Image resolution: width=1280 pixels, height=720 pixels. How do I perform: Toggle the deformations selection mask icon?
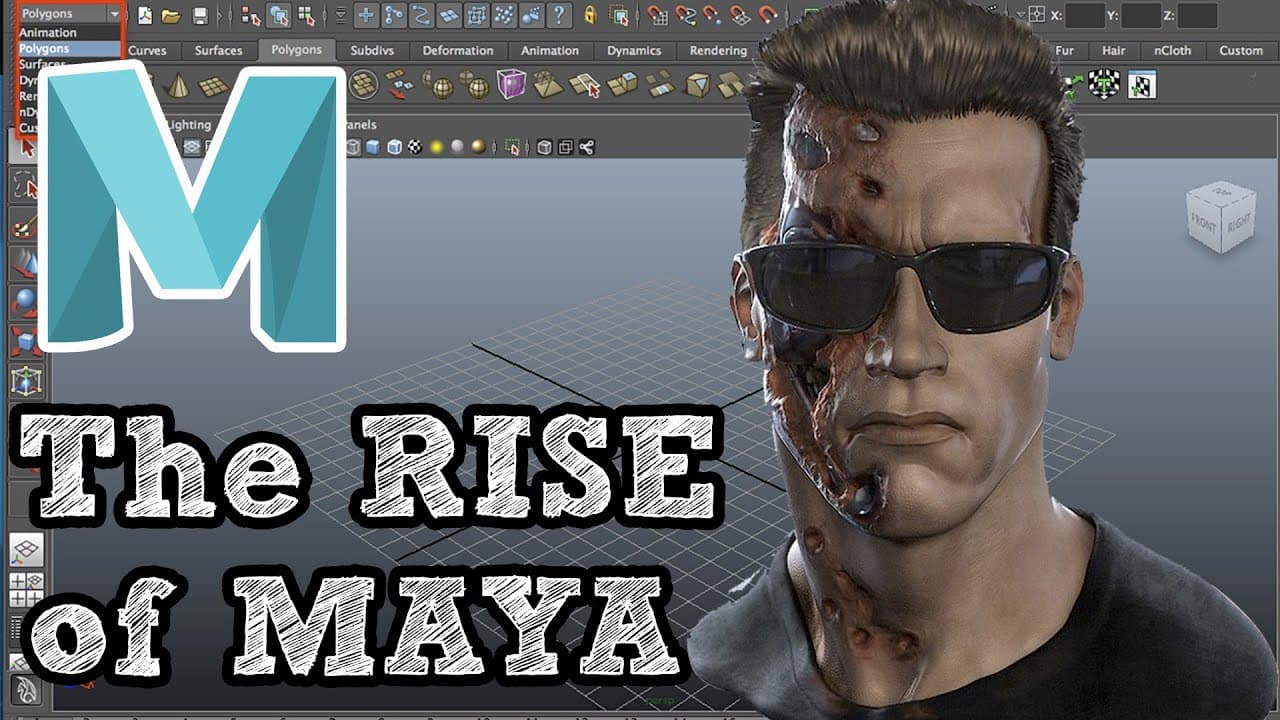(476, 15)
